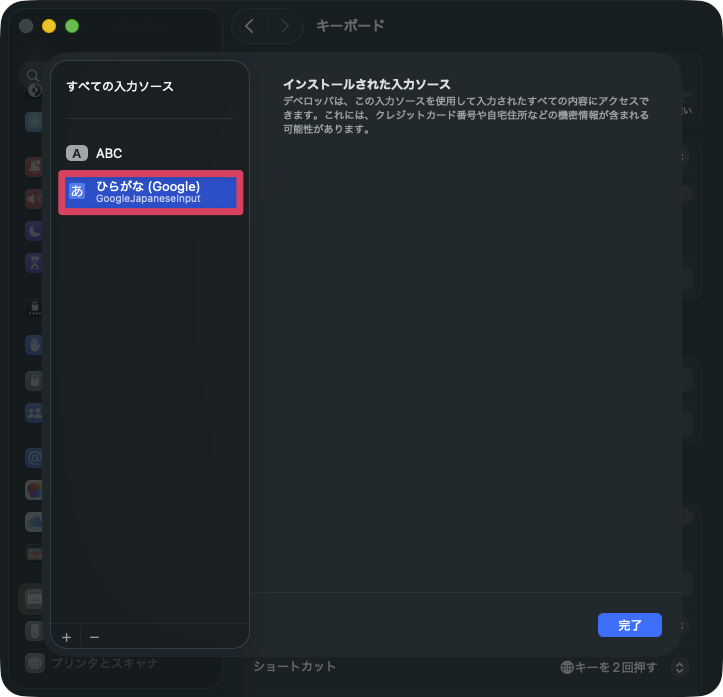
Task: Open the mouse icon sidebar item
Action: click(34, 631)
